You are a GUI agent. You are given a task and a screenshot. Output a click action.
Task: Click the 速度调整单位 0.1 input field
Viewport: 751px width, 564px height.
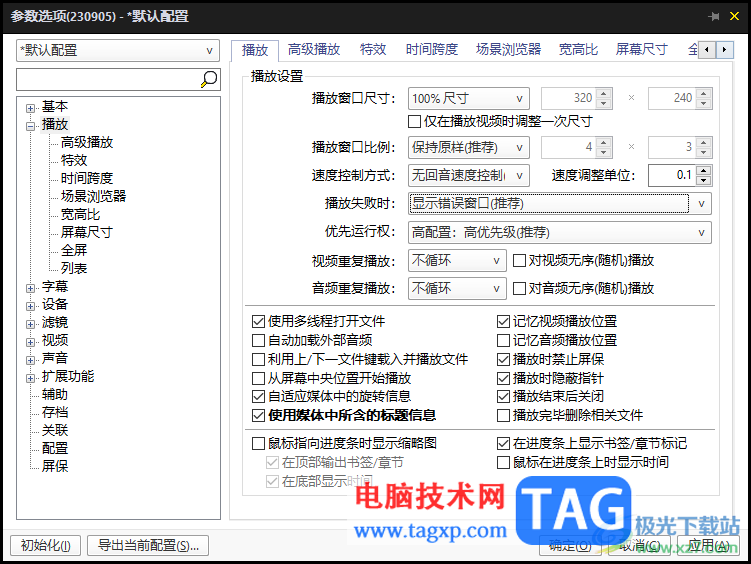[x=672, y=175]
